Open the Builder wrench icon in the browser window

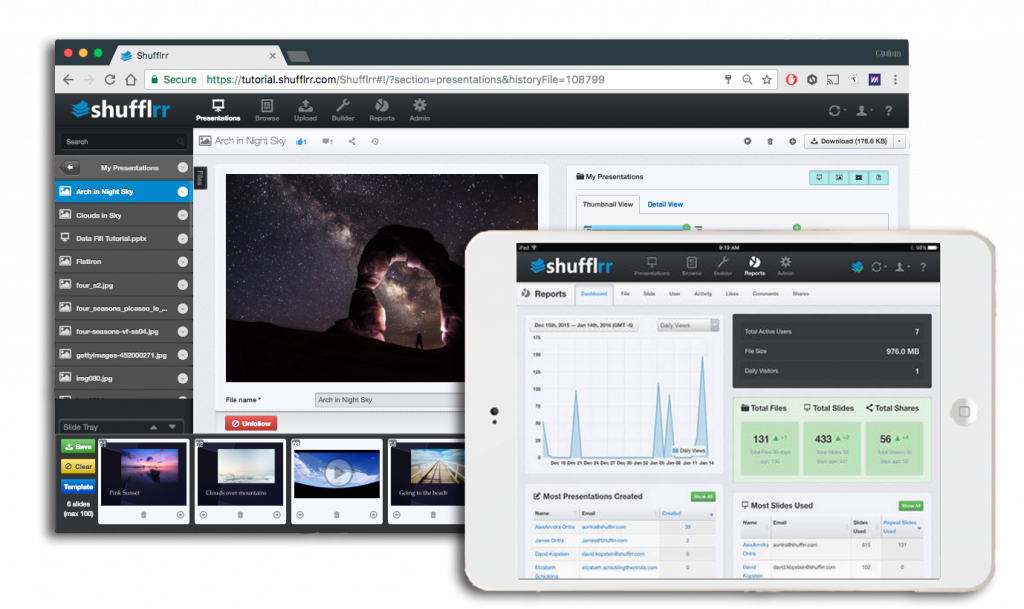pyautogui.click(x=343, y=109)
